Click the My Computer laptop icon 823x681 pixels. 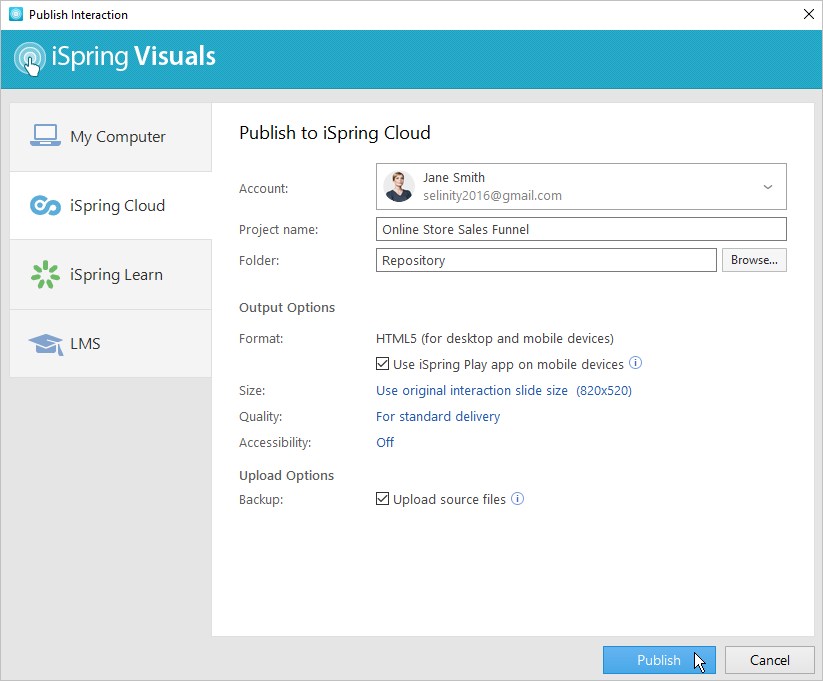(45, 135)
